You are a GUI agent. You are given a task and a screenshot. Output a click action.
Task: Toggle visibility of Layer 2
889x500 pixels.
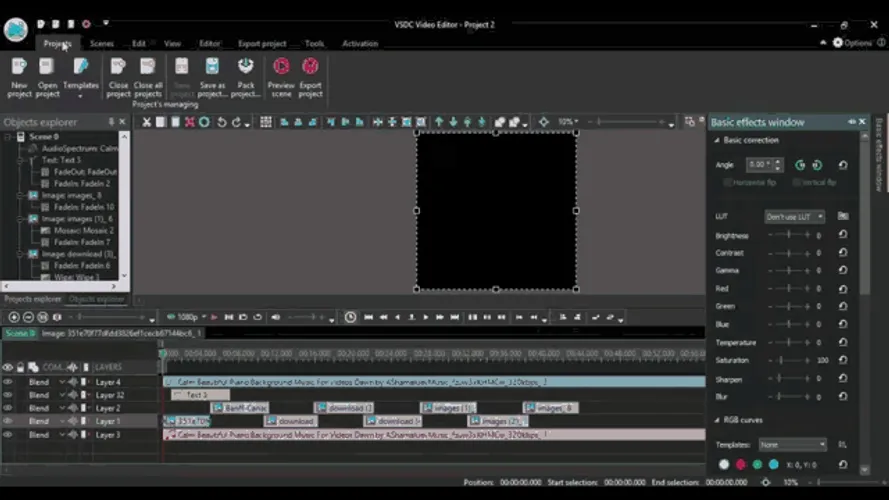pyautogui.click(x=8, y=408)
